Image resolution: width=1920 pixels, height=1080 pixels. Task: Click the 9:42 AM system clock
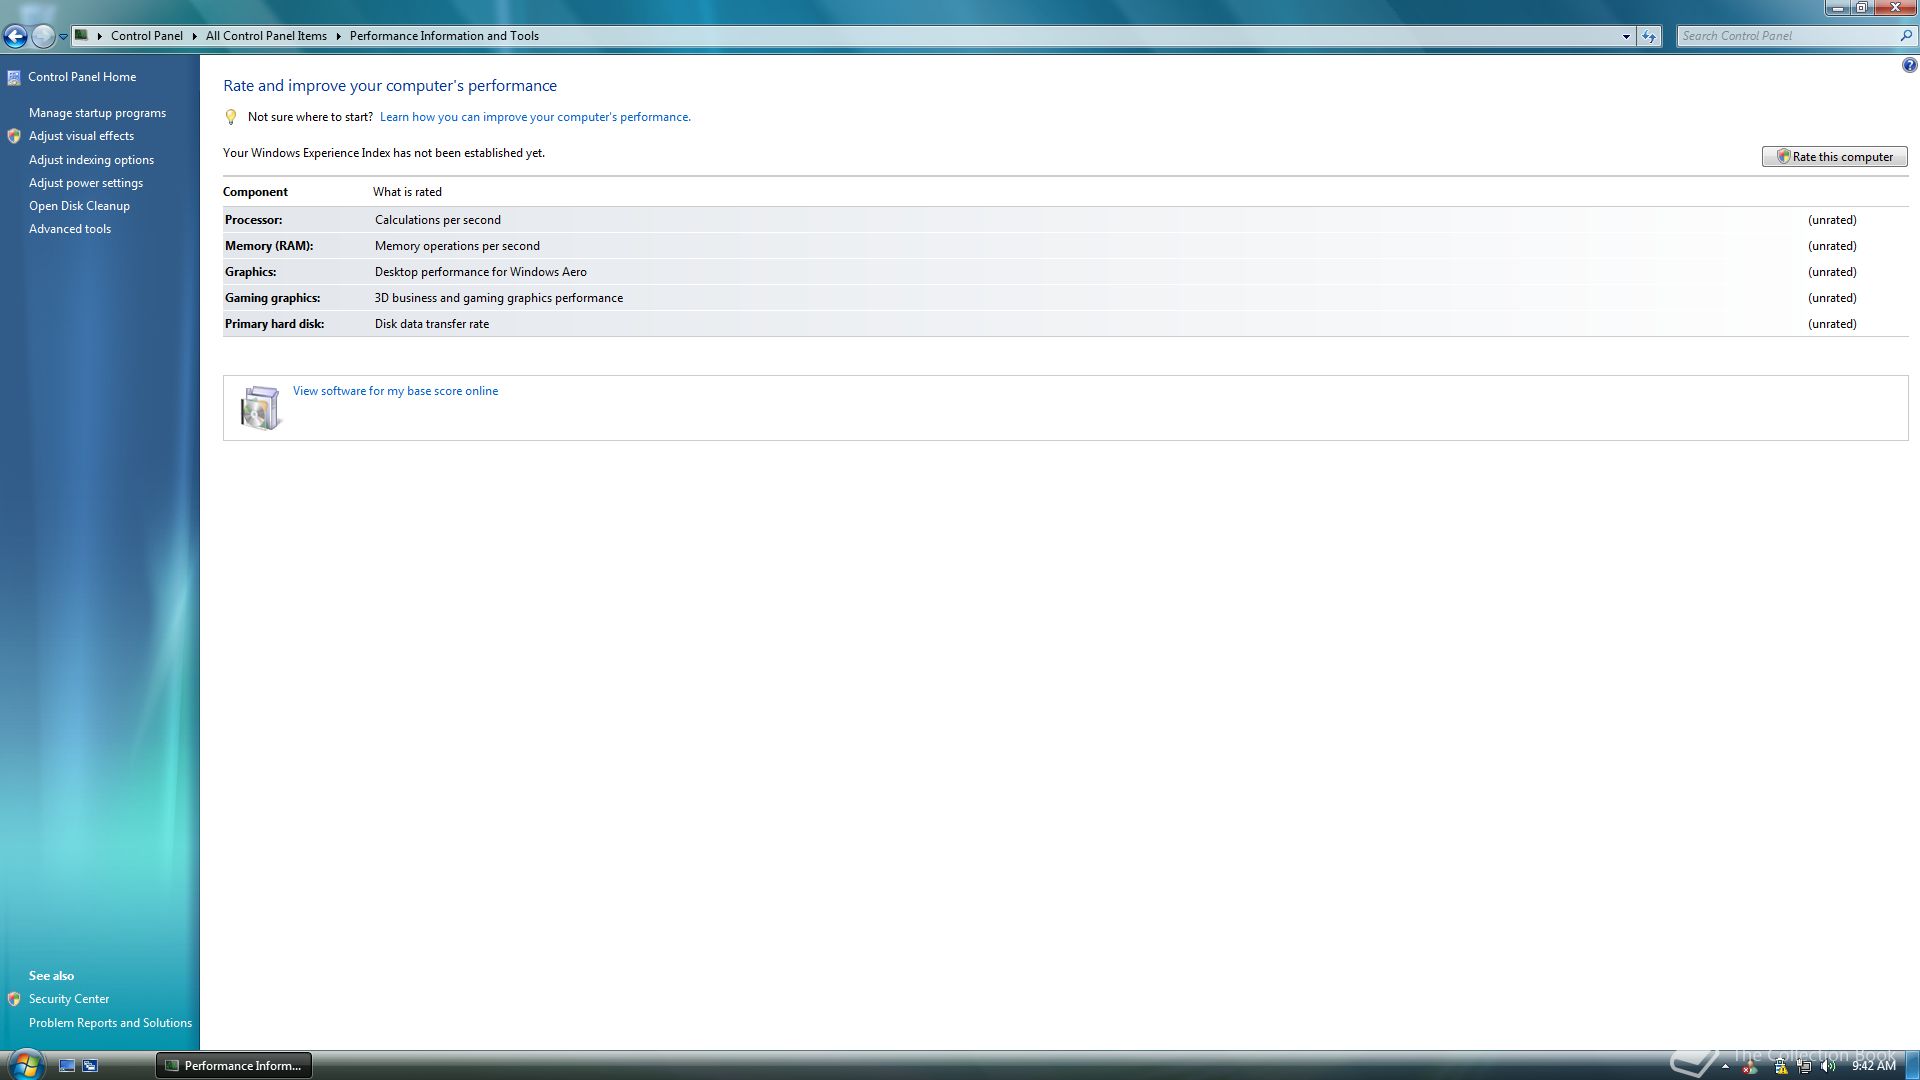pyautogui.click(x=1873, y=1066)
